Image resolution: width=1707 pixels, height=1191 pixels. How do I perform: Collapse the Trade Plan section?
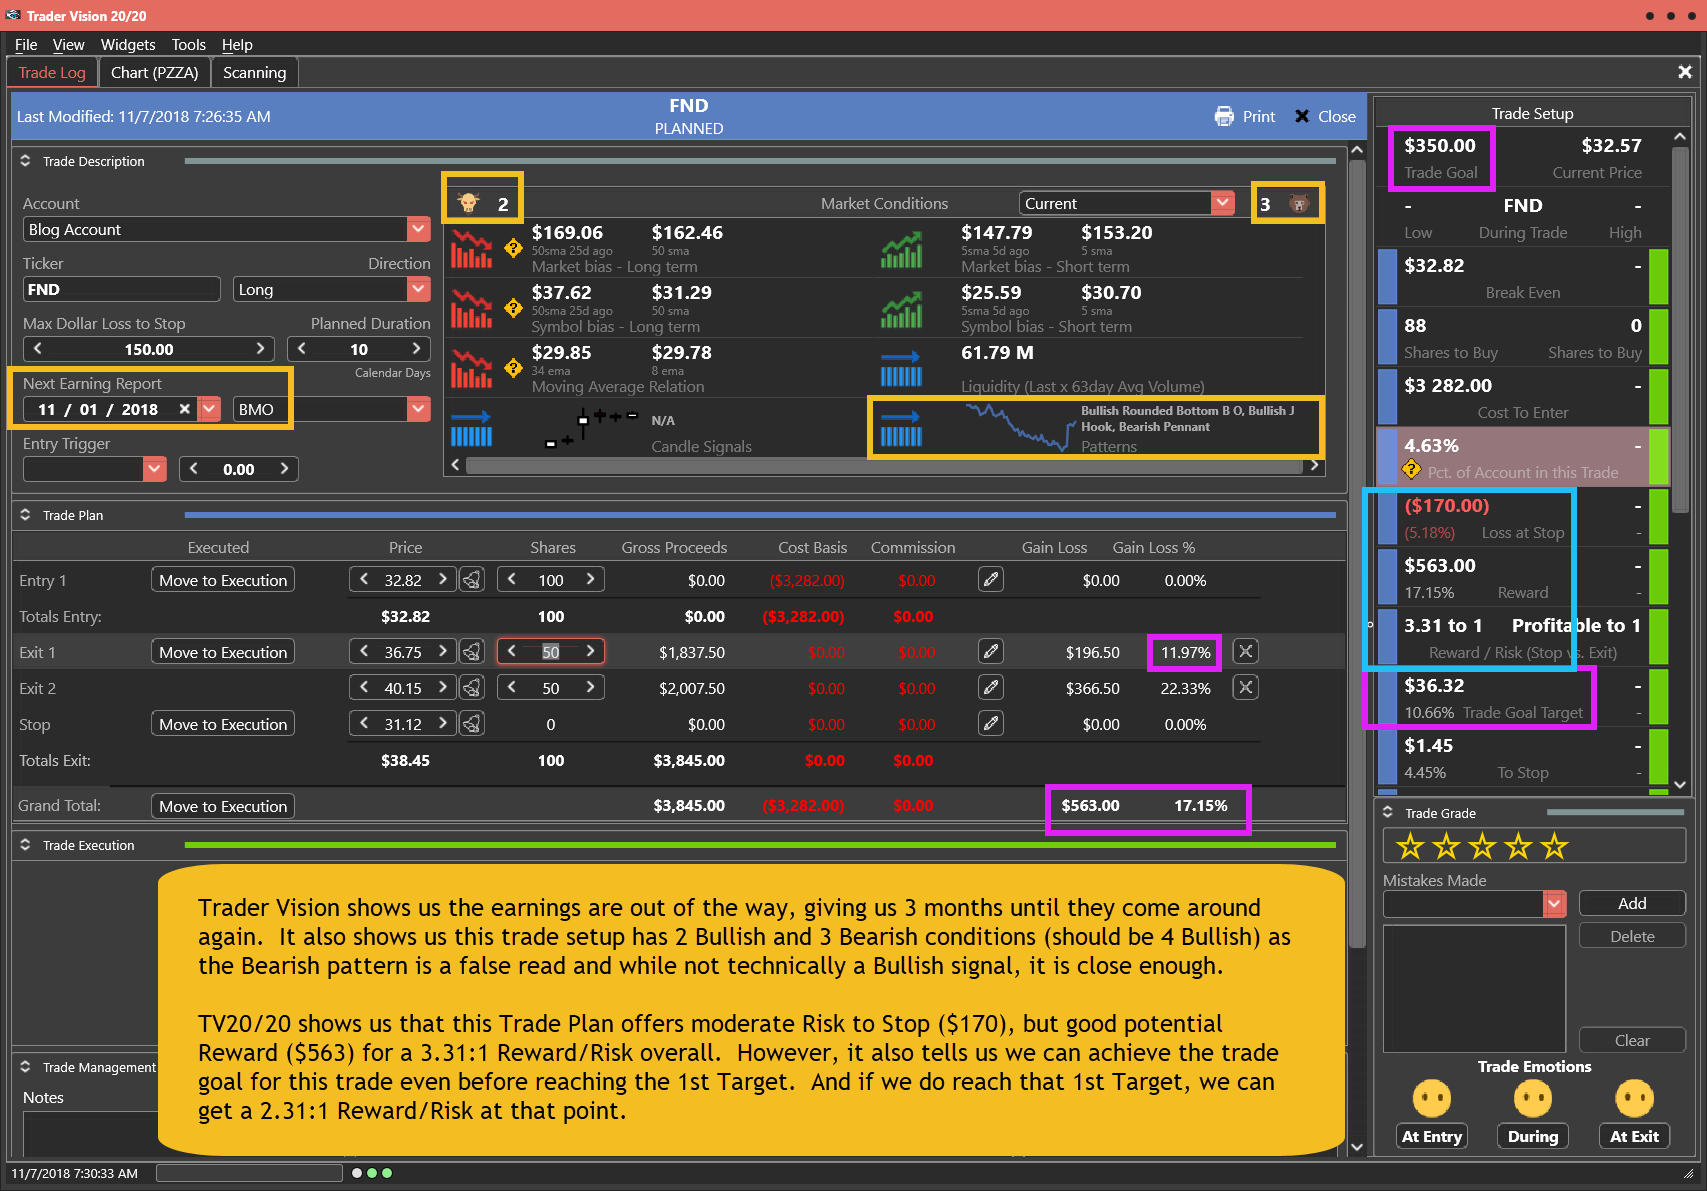25,515
